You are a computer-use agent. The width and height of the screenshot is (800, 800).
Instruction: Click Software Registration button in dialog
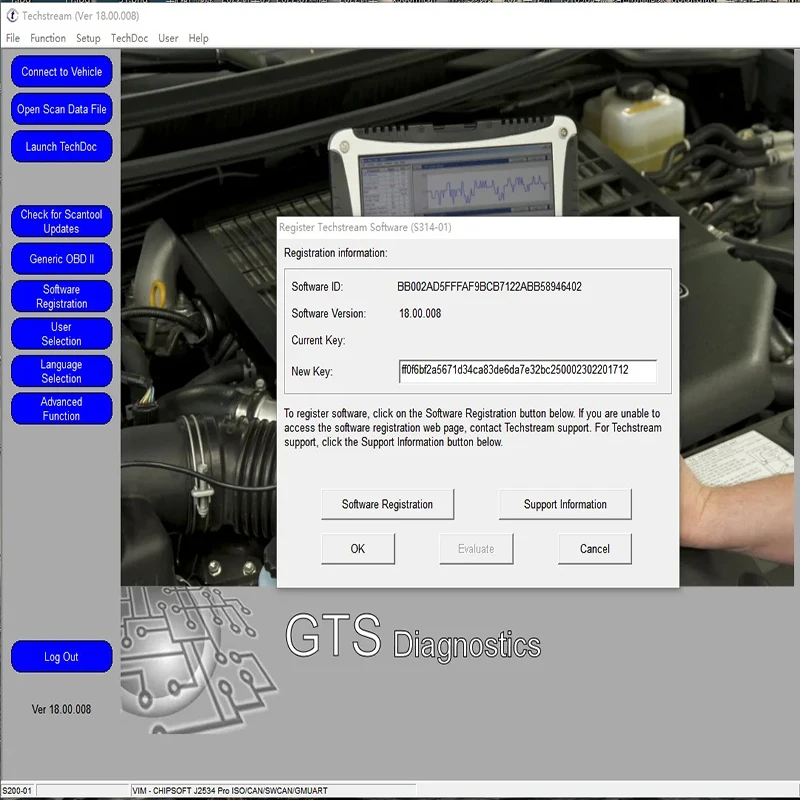[x=387, y=504]
